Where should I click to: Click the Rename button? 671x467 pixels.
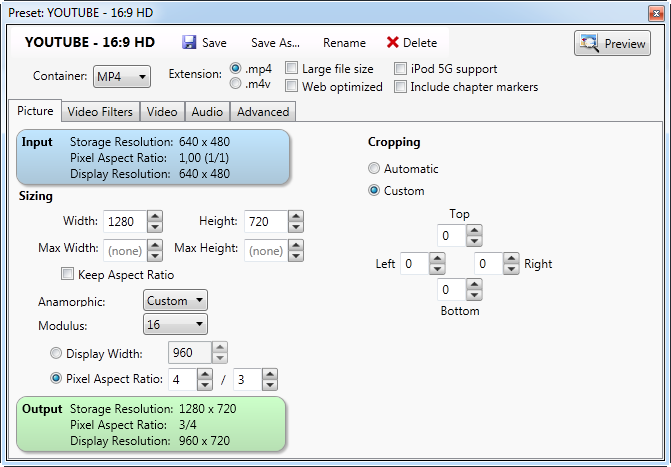click(344, 43)
